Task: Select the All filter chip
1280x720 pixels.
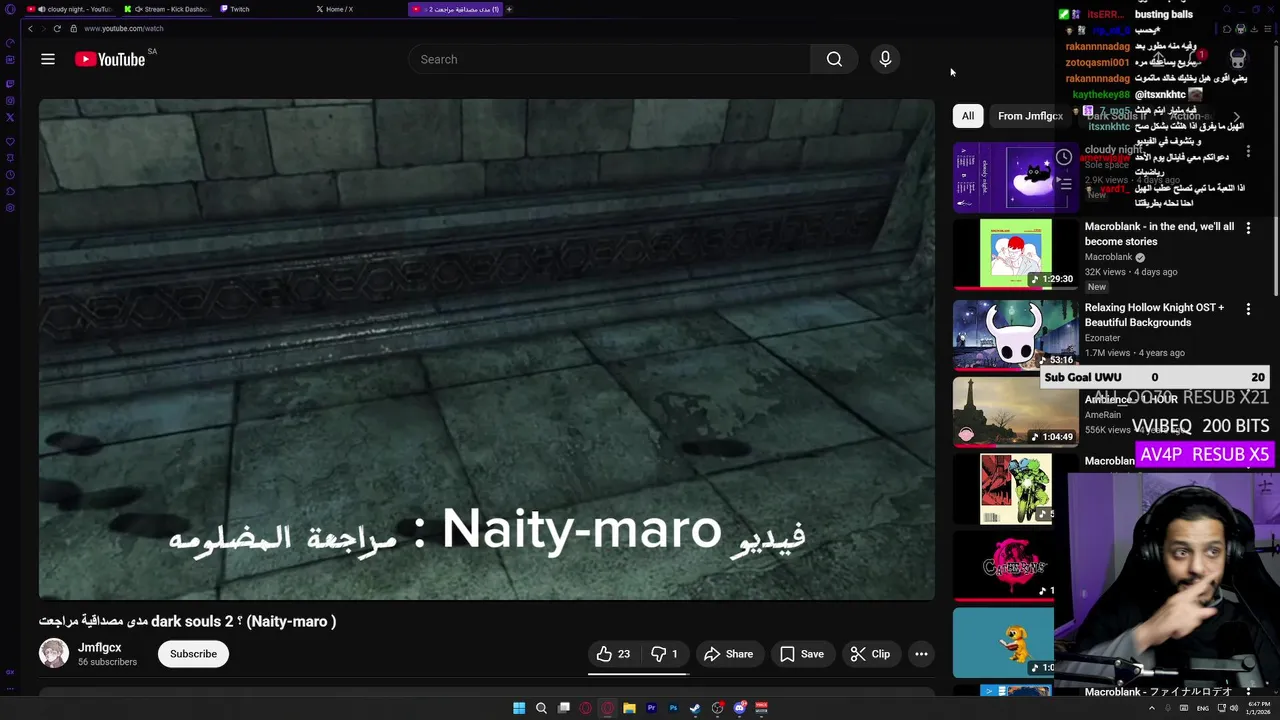Action: [x=968, y=116]
